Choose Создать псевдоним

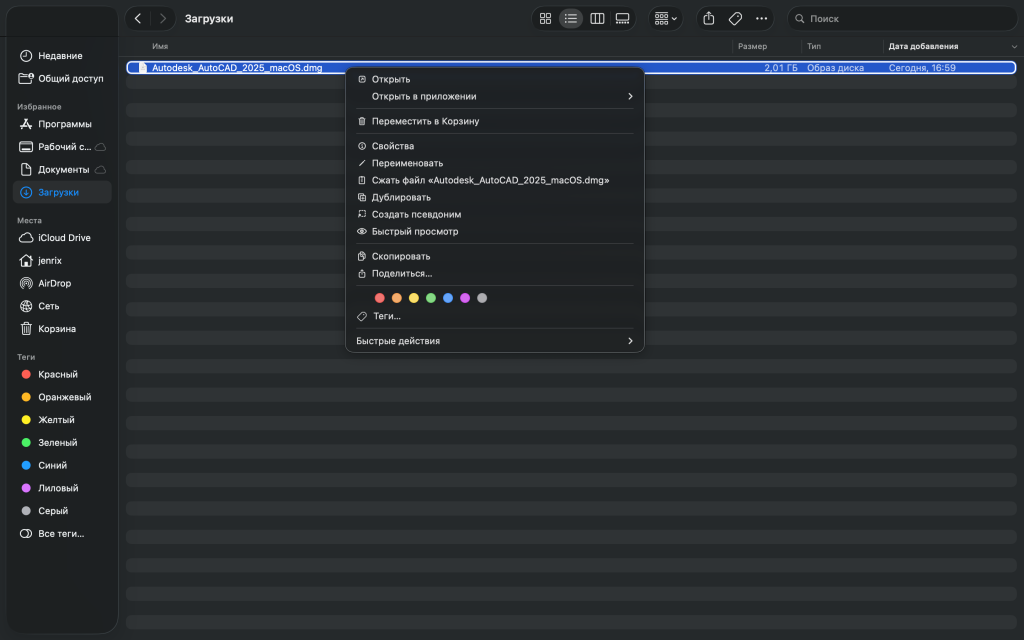pyautogui.click(x=494, y=214)
